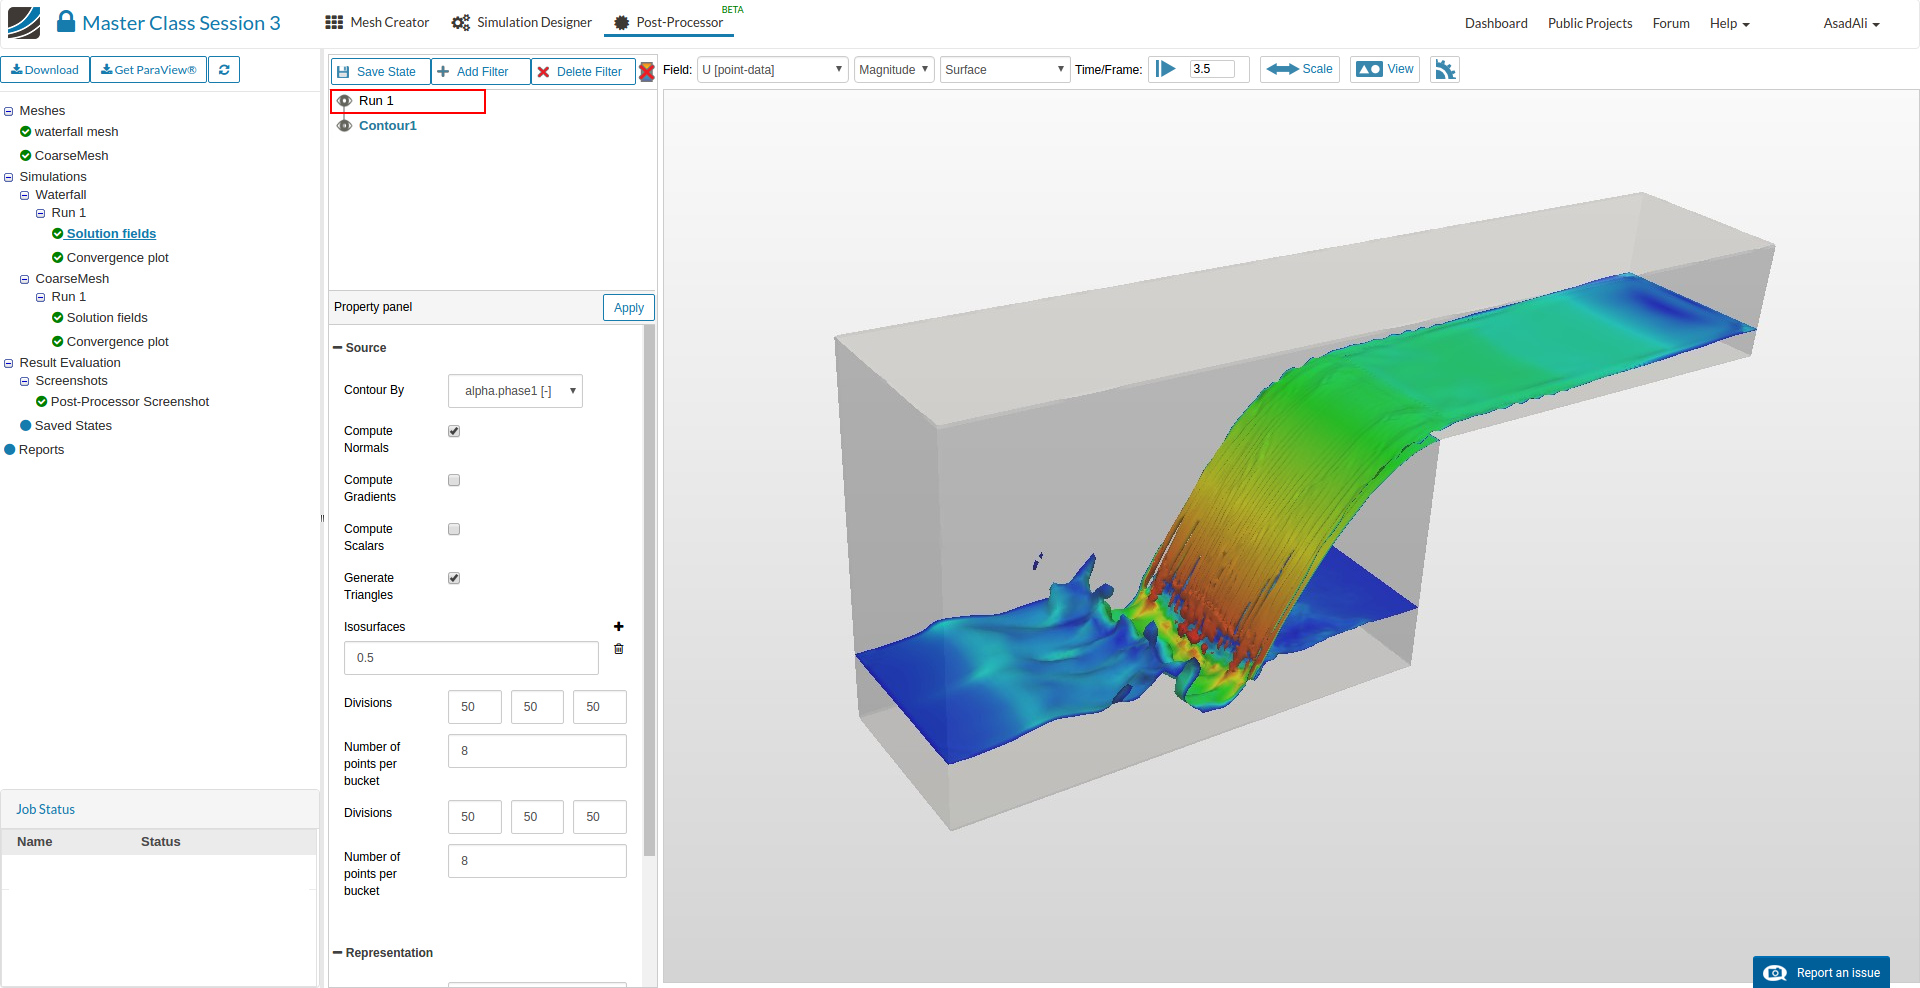Viewport: 1920px width, 988px height.
Task: Click the refresh icon beside Get ParaView
Action: 224,70
